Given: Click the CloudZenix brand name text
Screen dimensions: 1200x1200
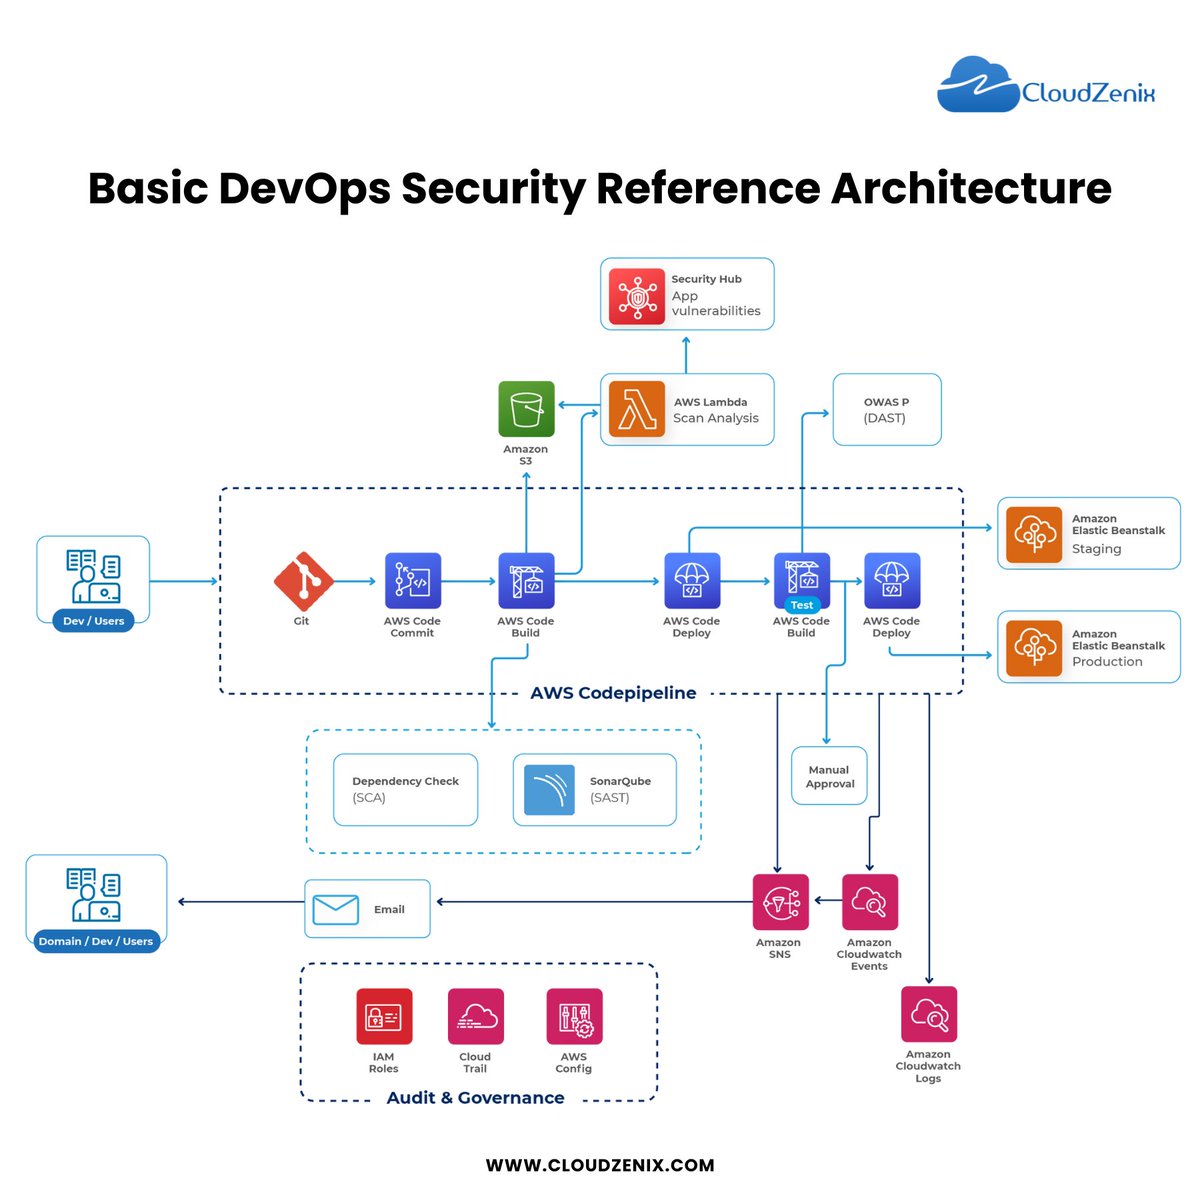Looking at the screenshot, I should click(1088, 94).
